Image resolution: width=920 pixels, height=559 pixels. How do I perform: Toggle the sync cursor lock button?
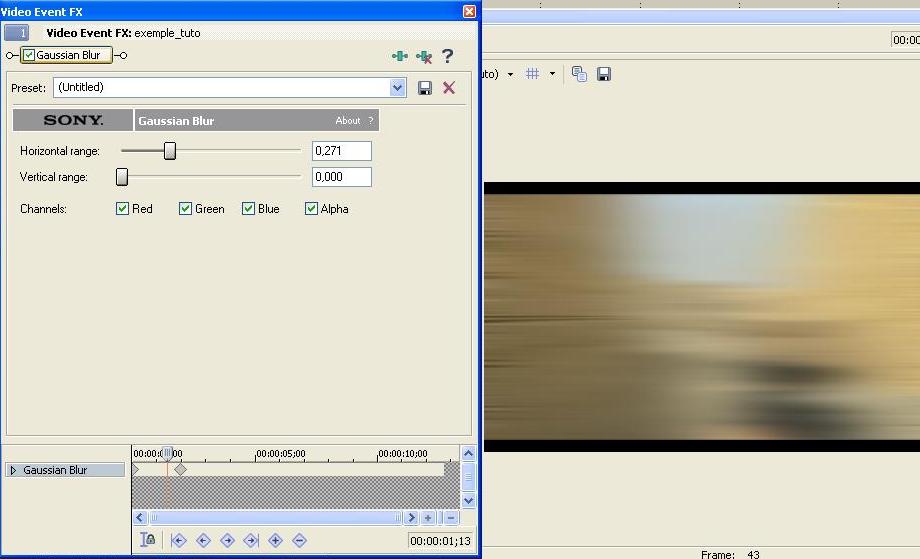point(148,540)
